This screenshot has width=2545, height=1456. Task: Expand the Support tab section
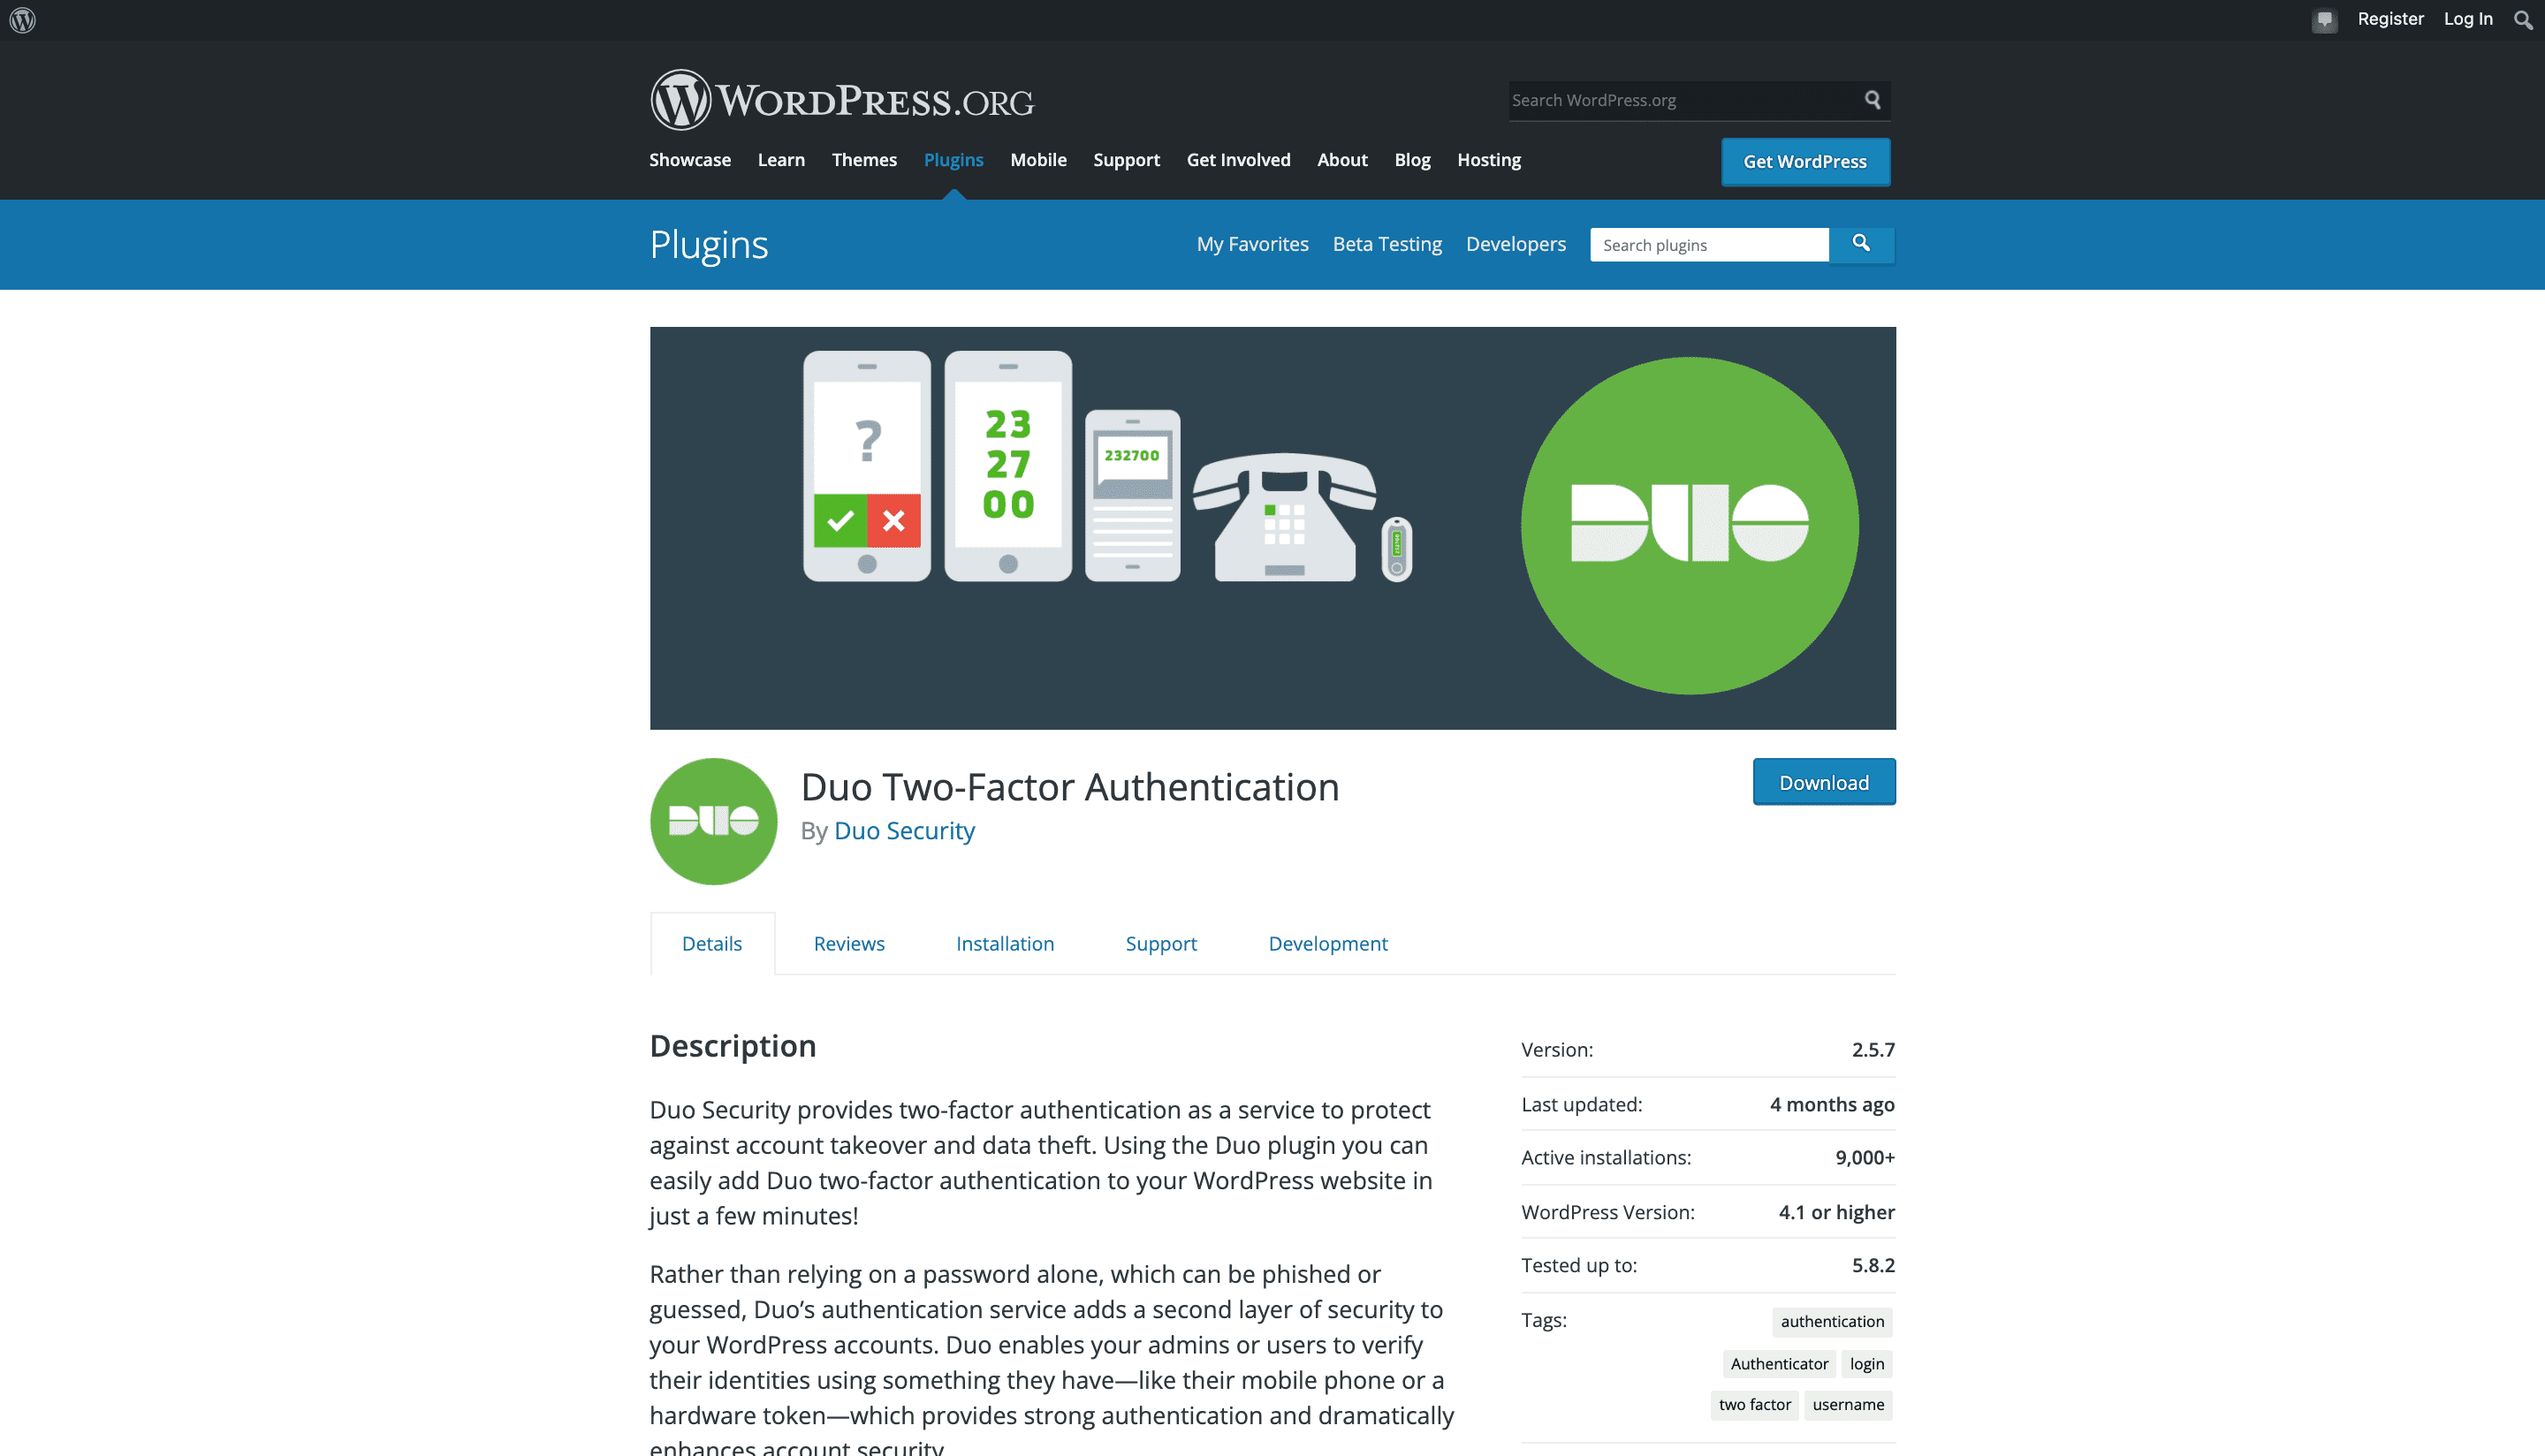tap(1160, 944)
